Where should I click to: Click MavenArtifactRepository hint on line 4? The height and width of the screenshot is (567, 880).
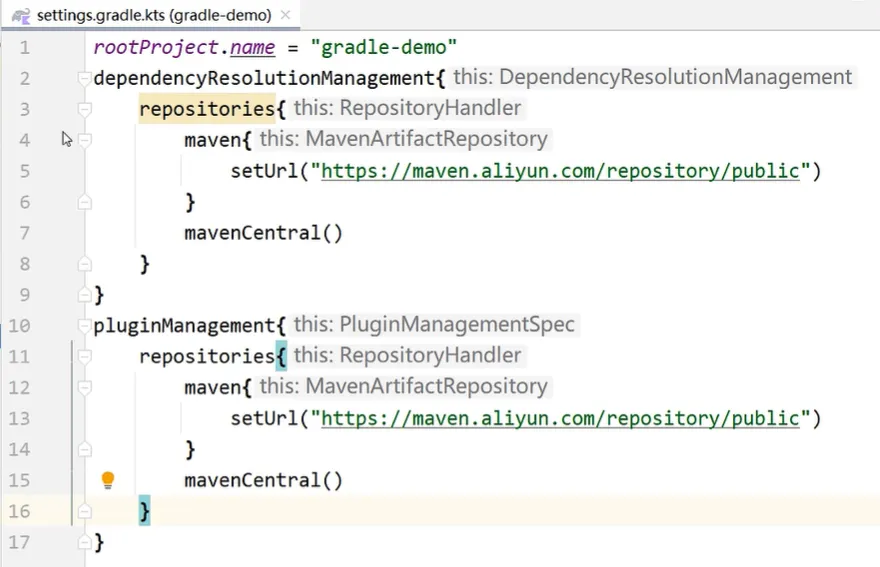pos(404,139)
